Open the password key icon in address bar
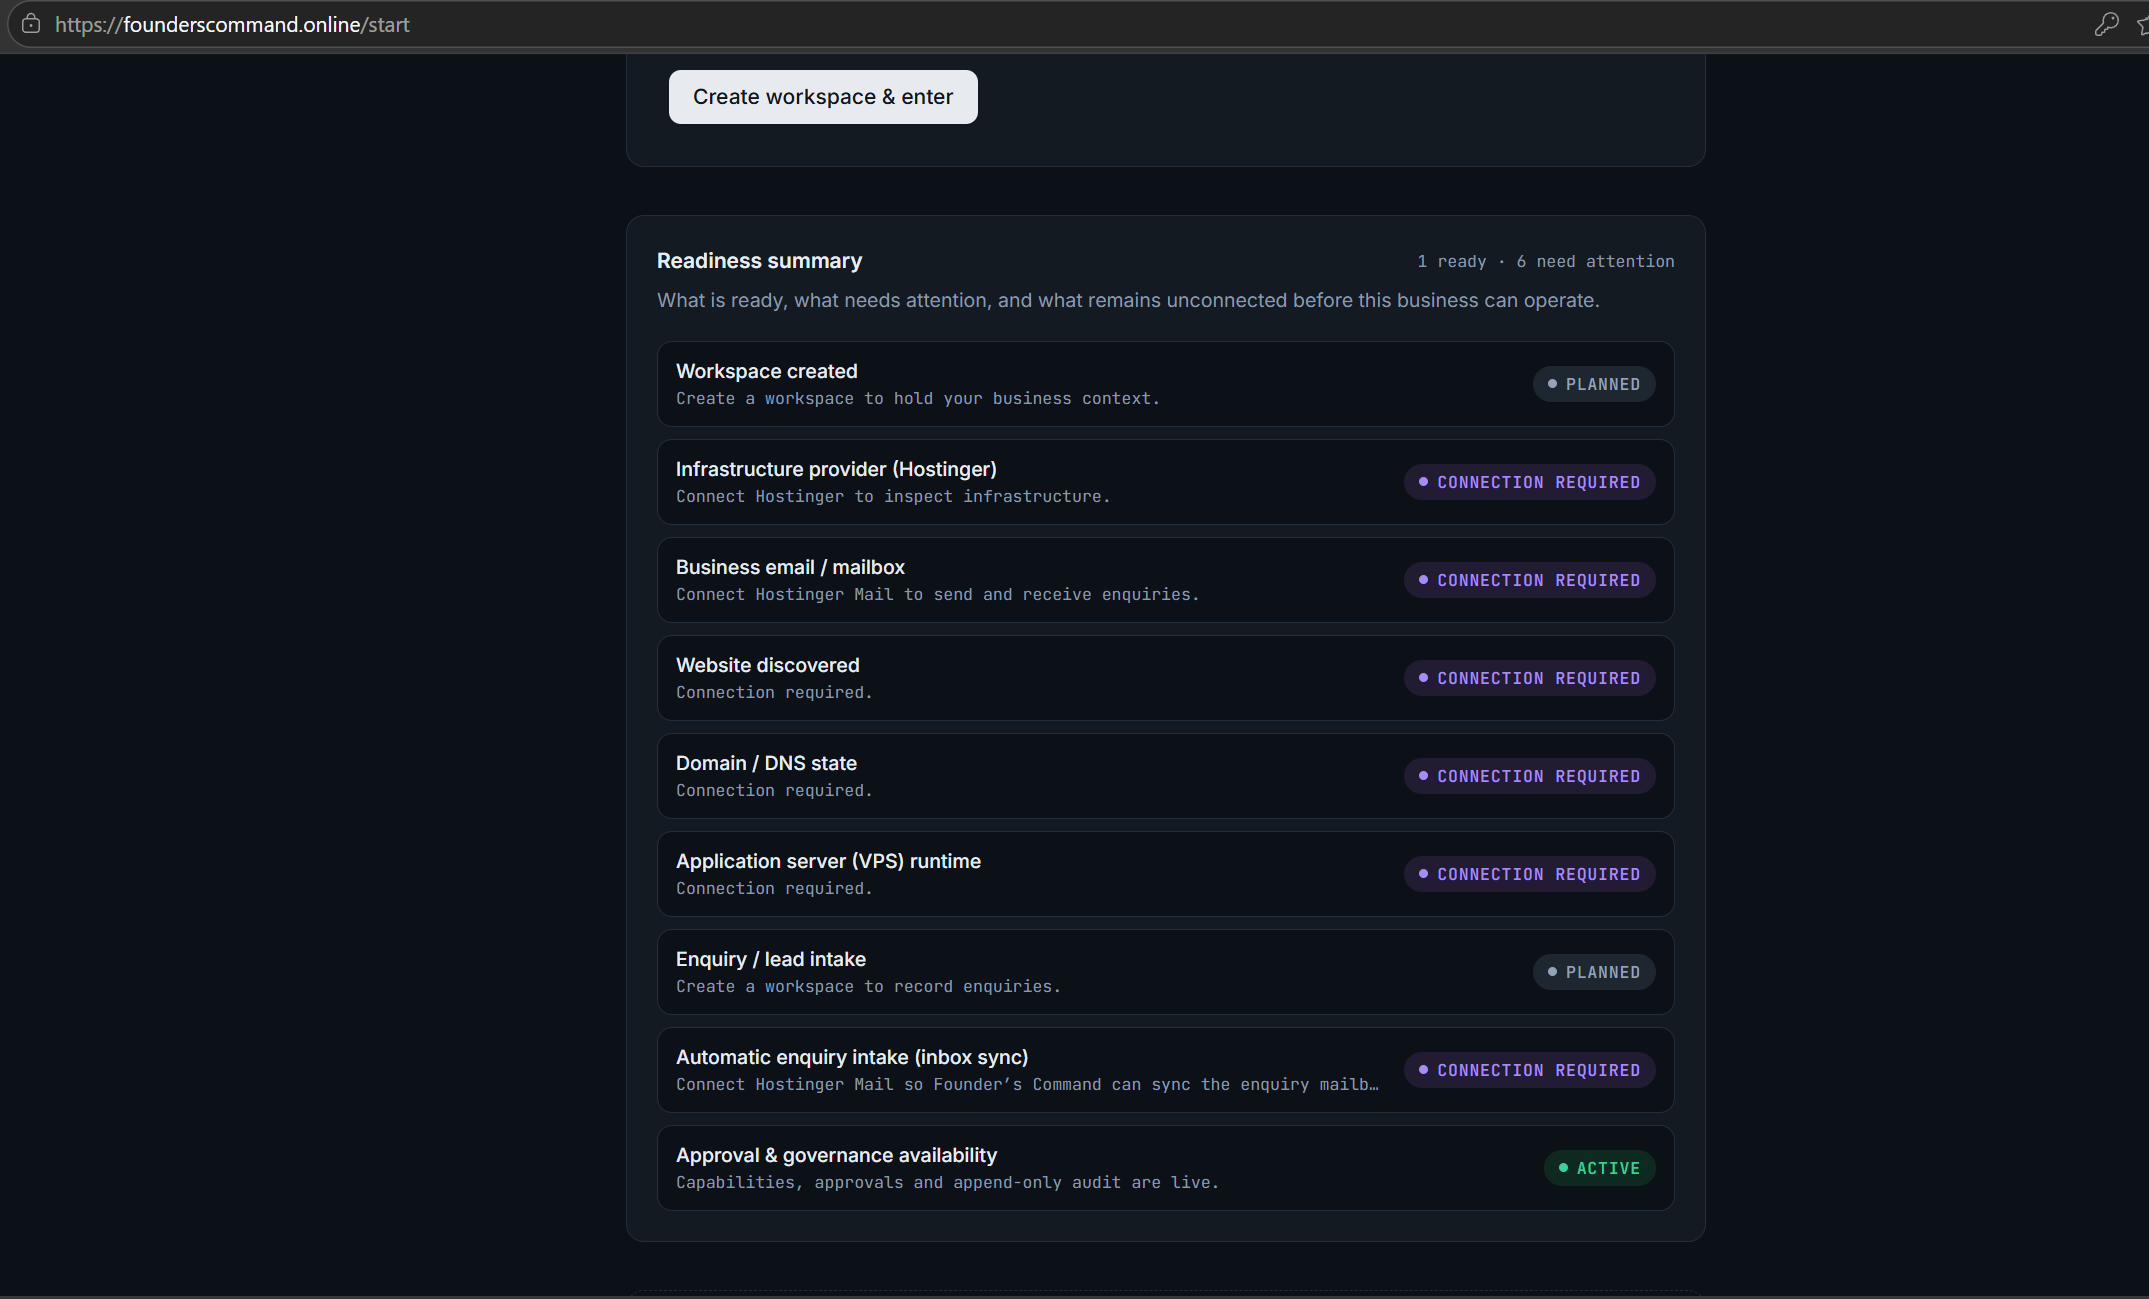This screenshot has width=2149, height=1299. click(2106, 24)
